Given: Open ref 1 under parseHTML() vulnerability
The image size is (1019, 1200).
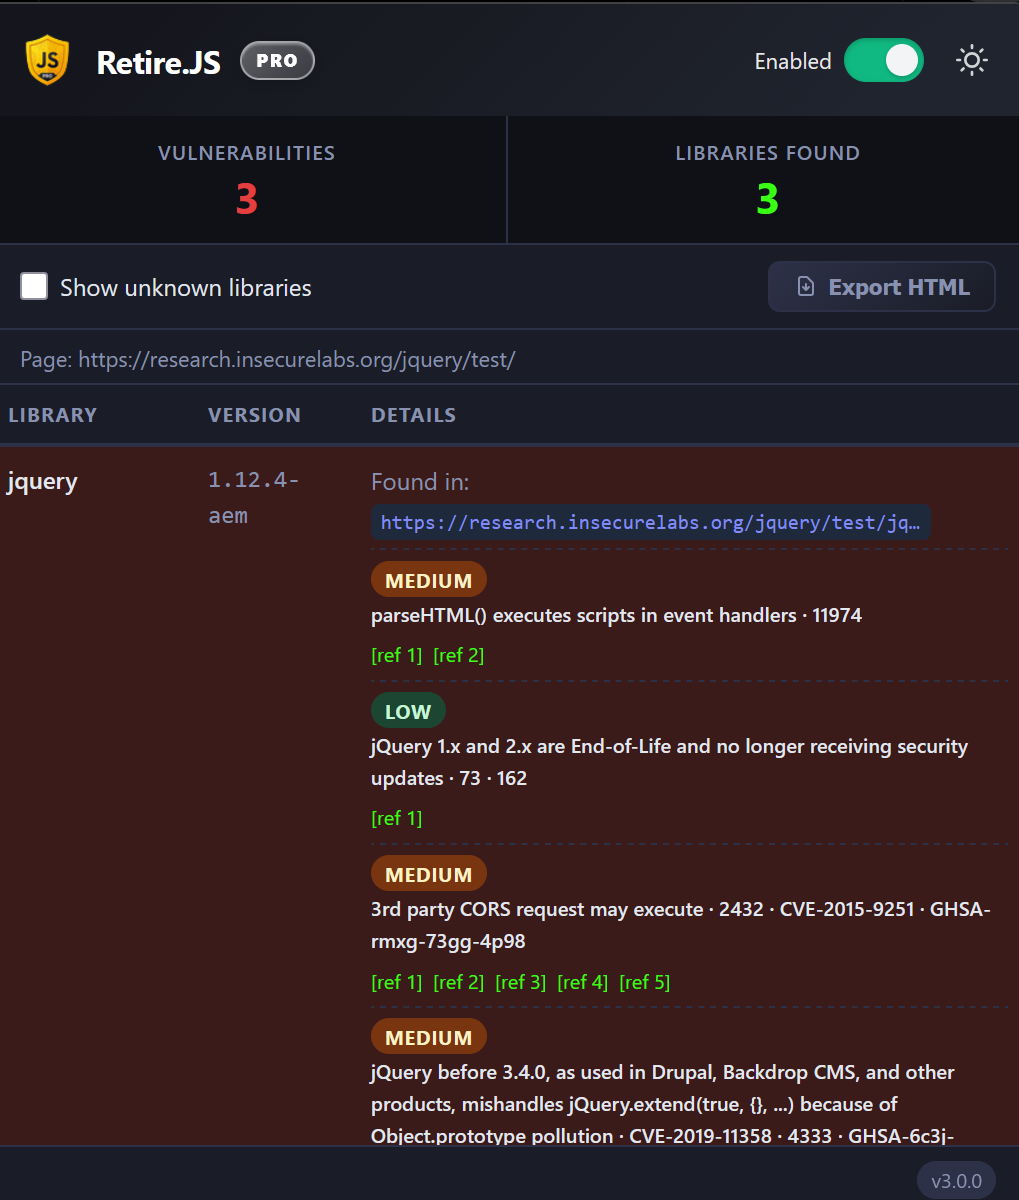Looking at the screenshot, I should 397,656.
